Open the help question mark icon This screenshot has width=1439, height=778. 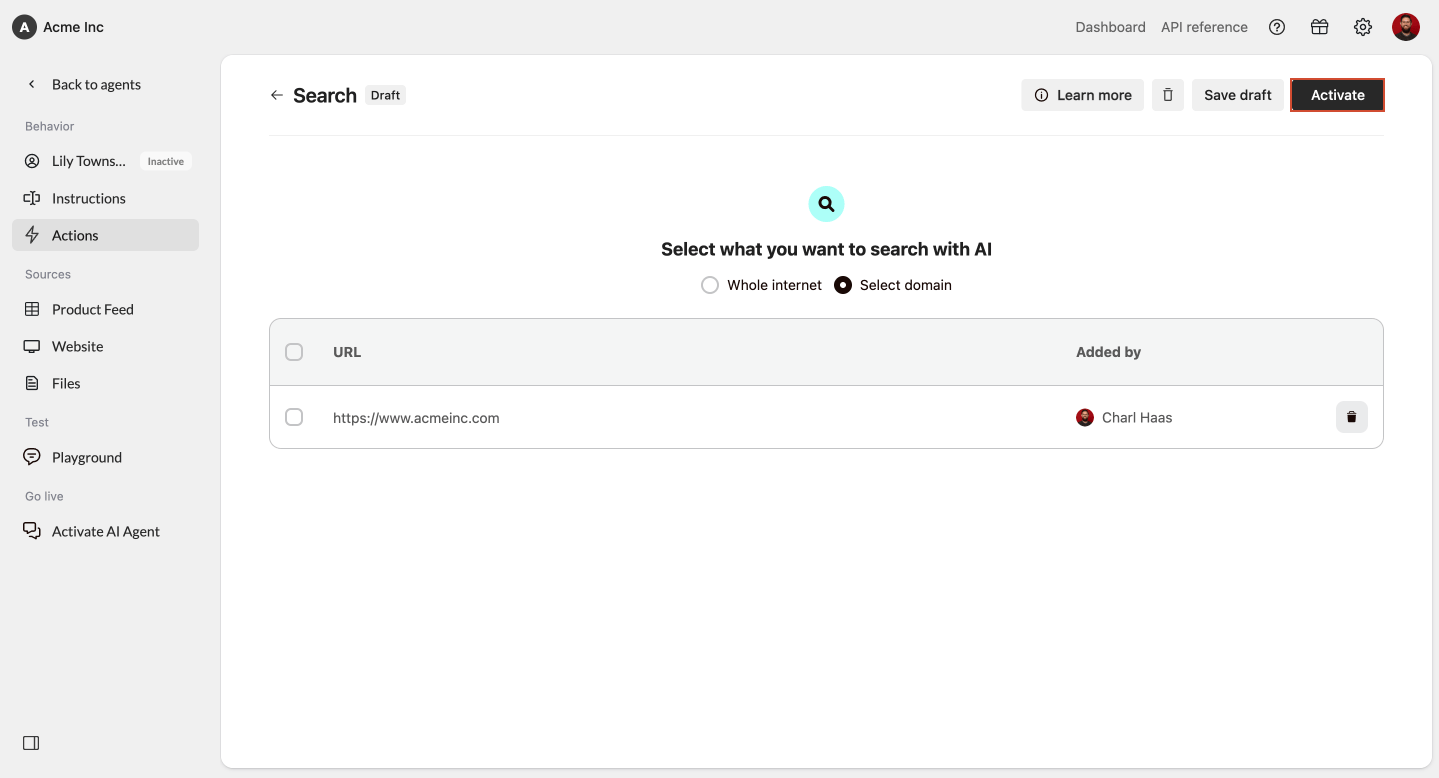pos(1277,27)
